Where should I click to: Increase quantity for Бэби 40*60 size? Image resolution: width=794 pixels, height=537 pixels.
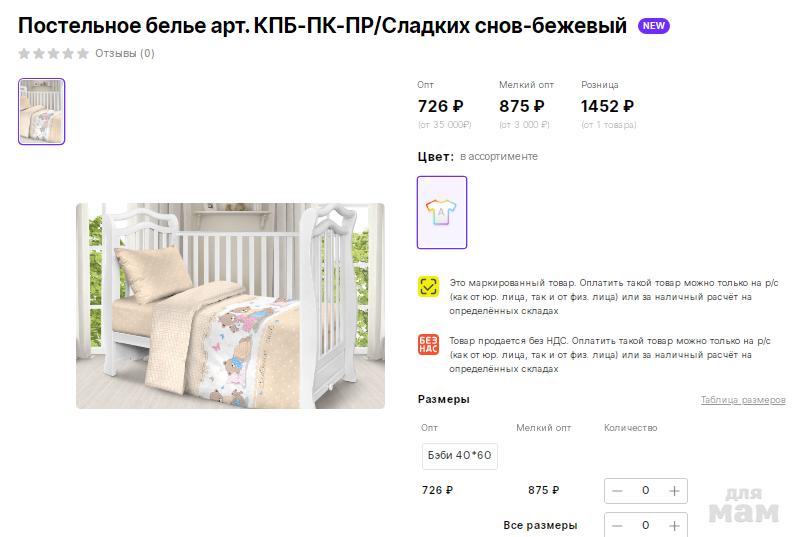(x=674, y=491)
